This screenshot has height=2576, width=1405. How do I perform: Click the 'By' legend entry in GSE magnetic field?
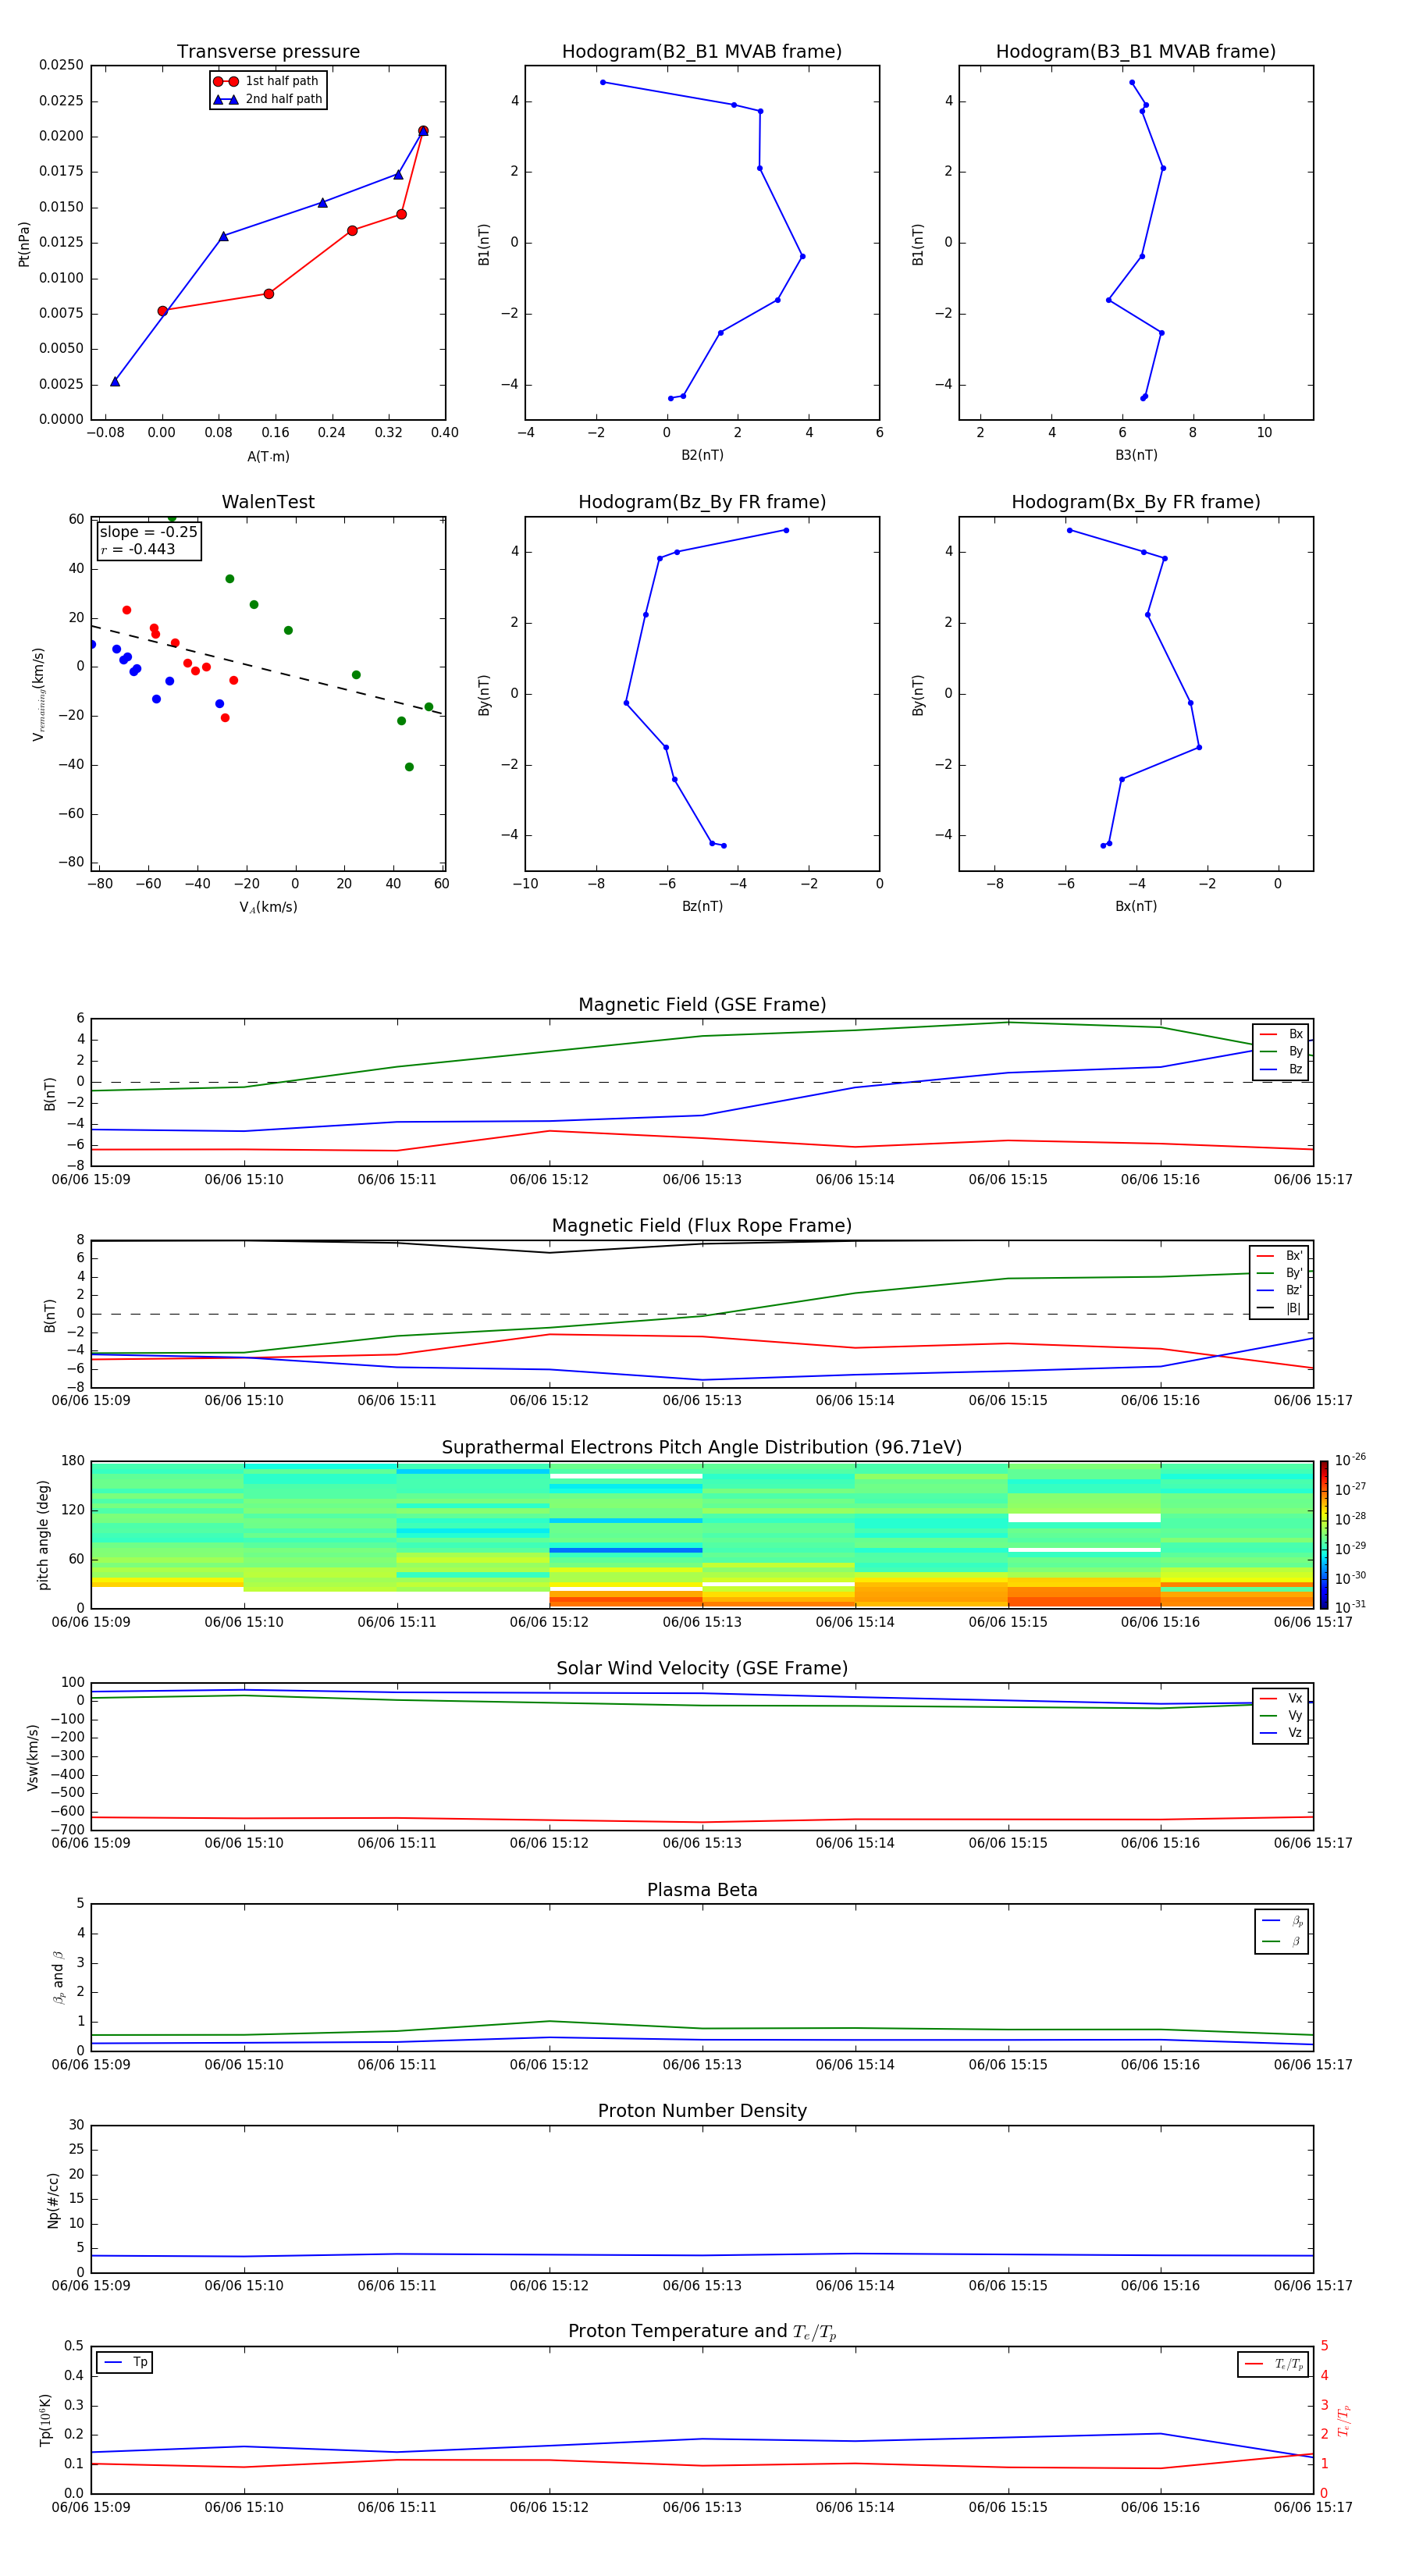(1281, 1052)
